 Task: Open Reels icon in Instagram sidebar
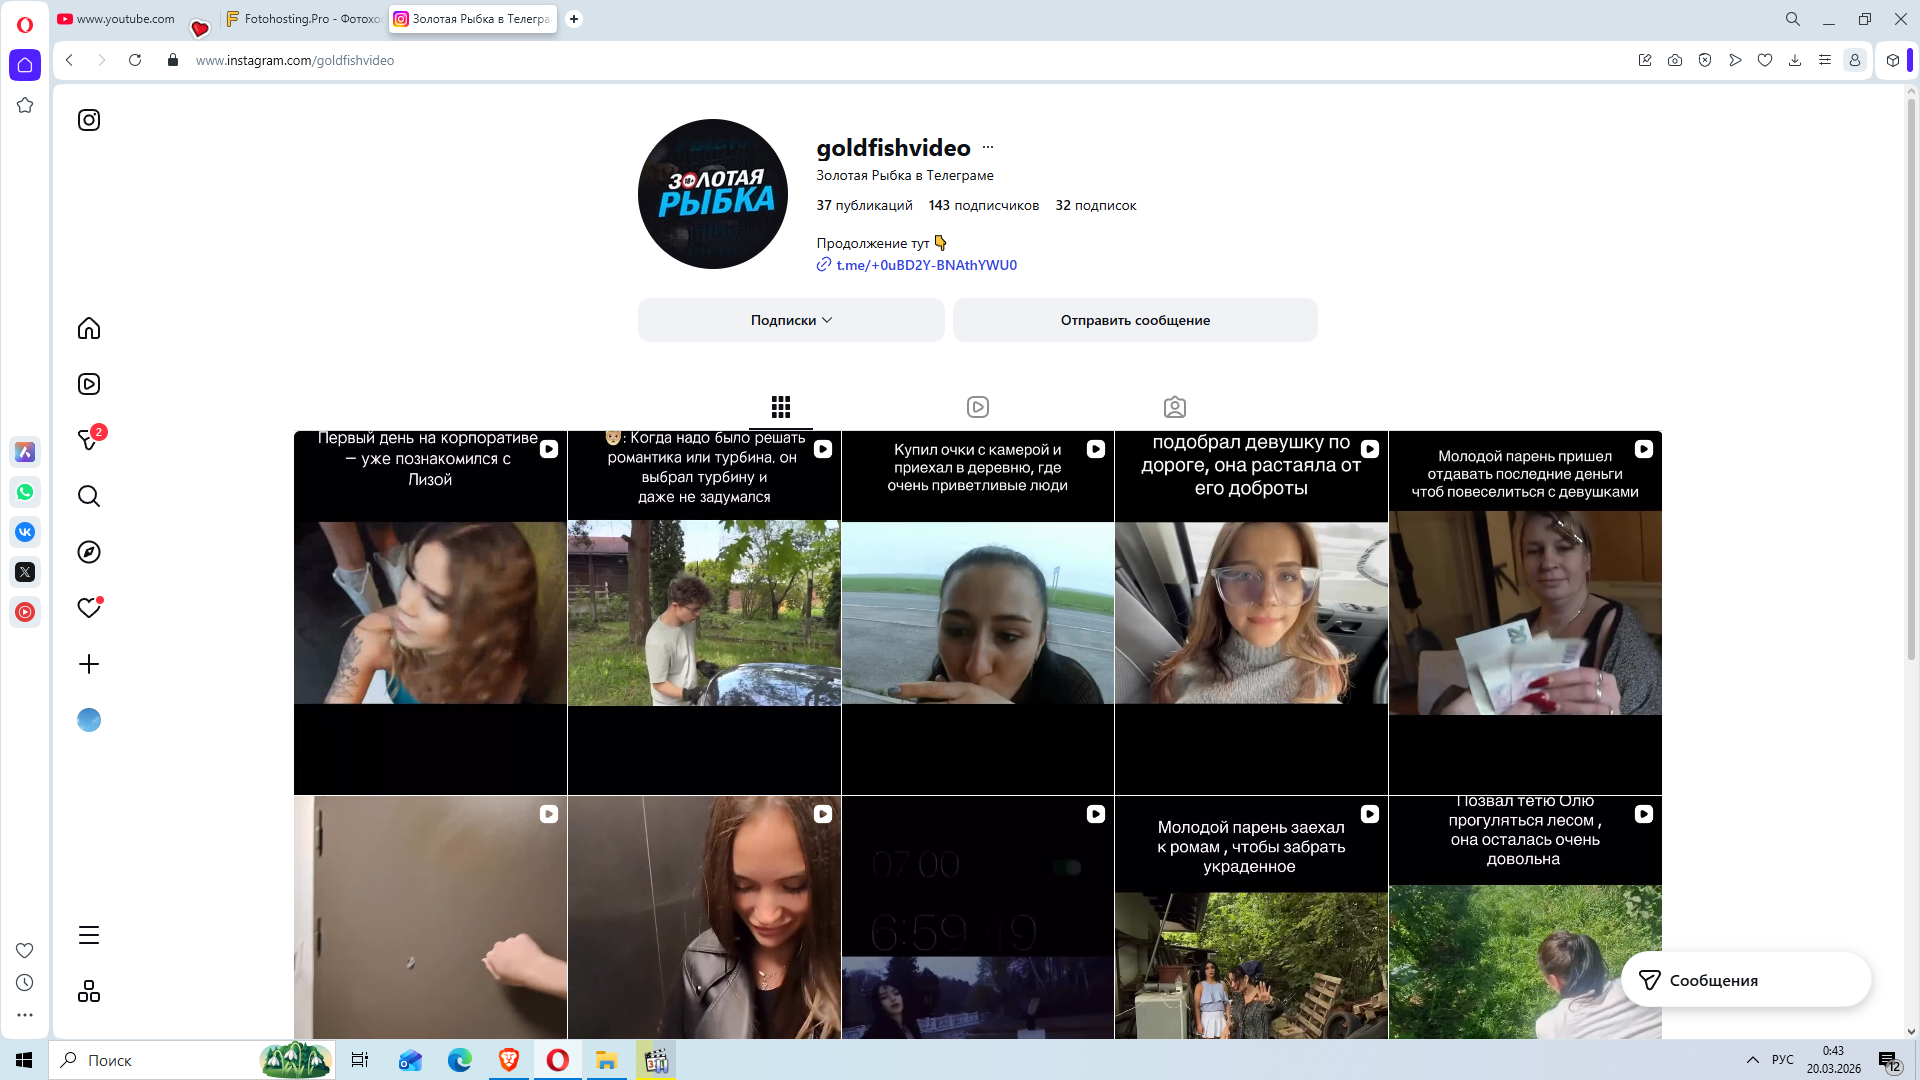[x=89, y=384]
